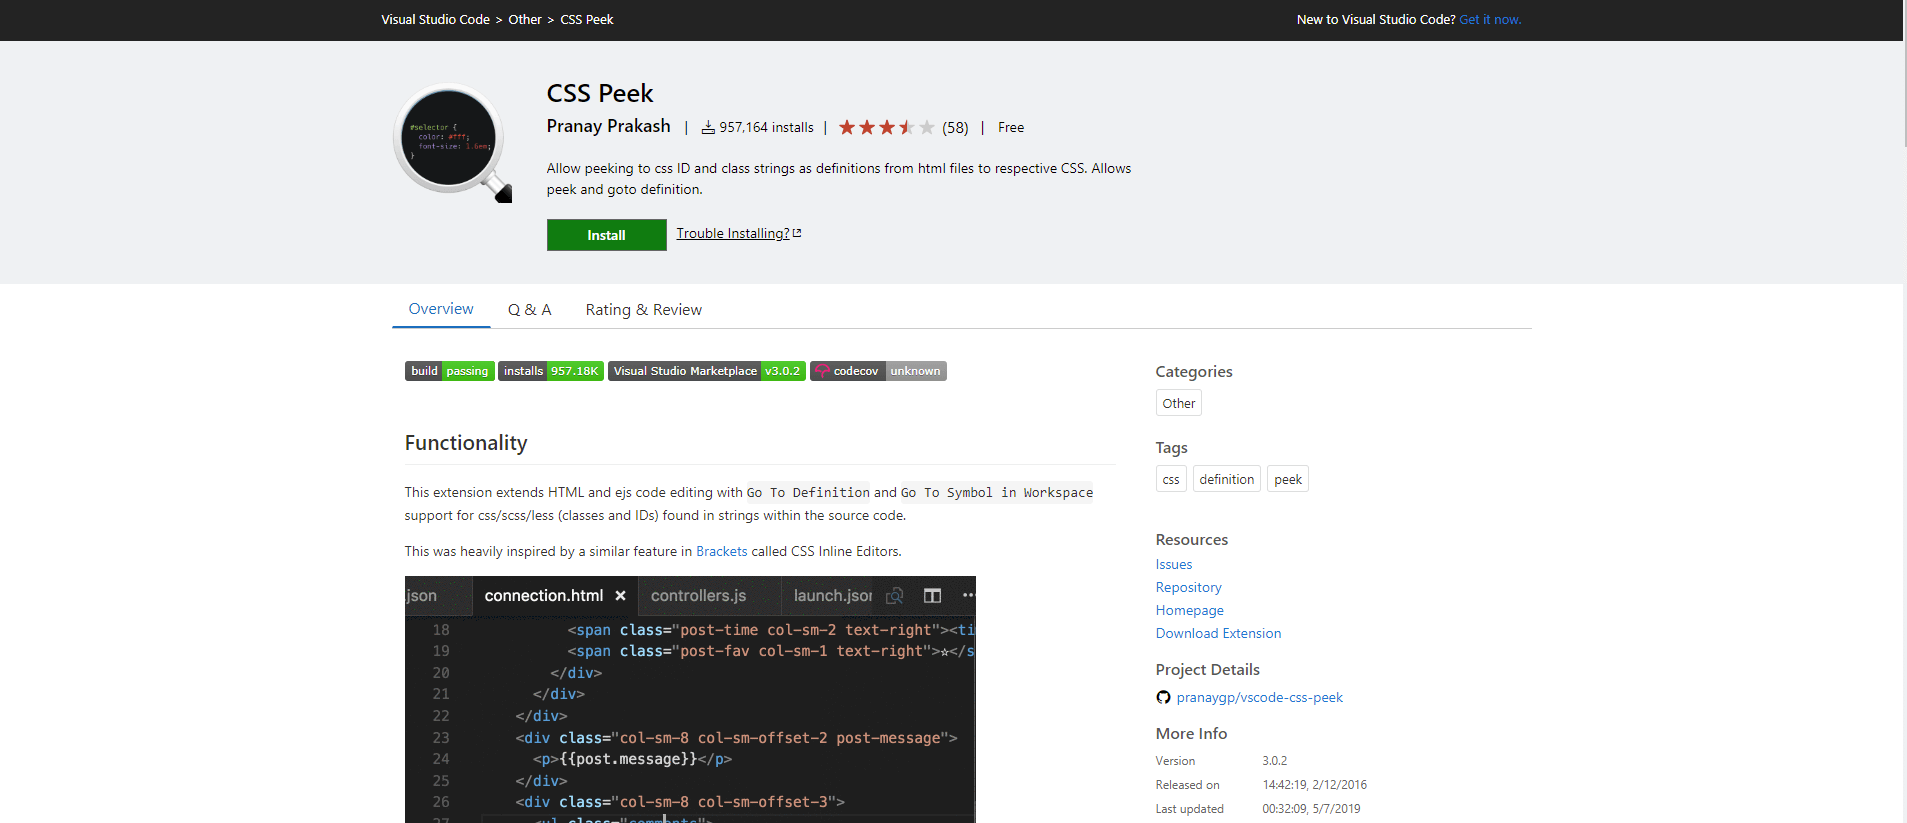The height and width of the screenshot is (823, 1907).
Task: Open the Brackets link in description
Action: coord(721,551)
